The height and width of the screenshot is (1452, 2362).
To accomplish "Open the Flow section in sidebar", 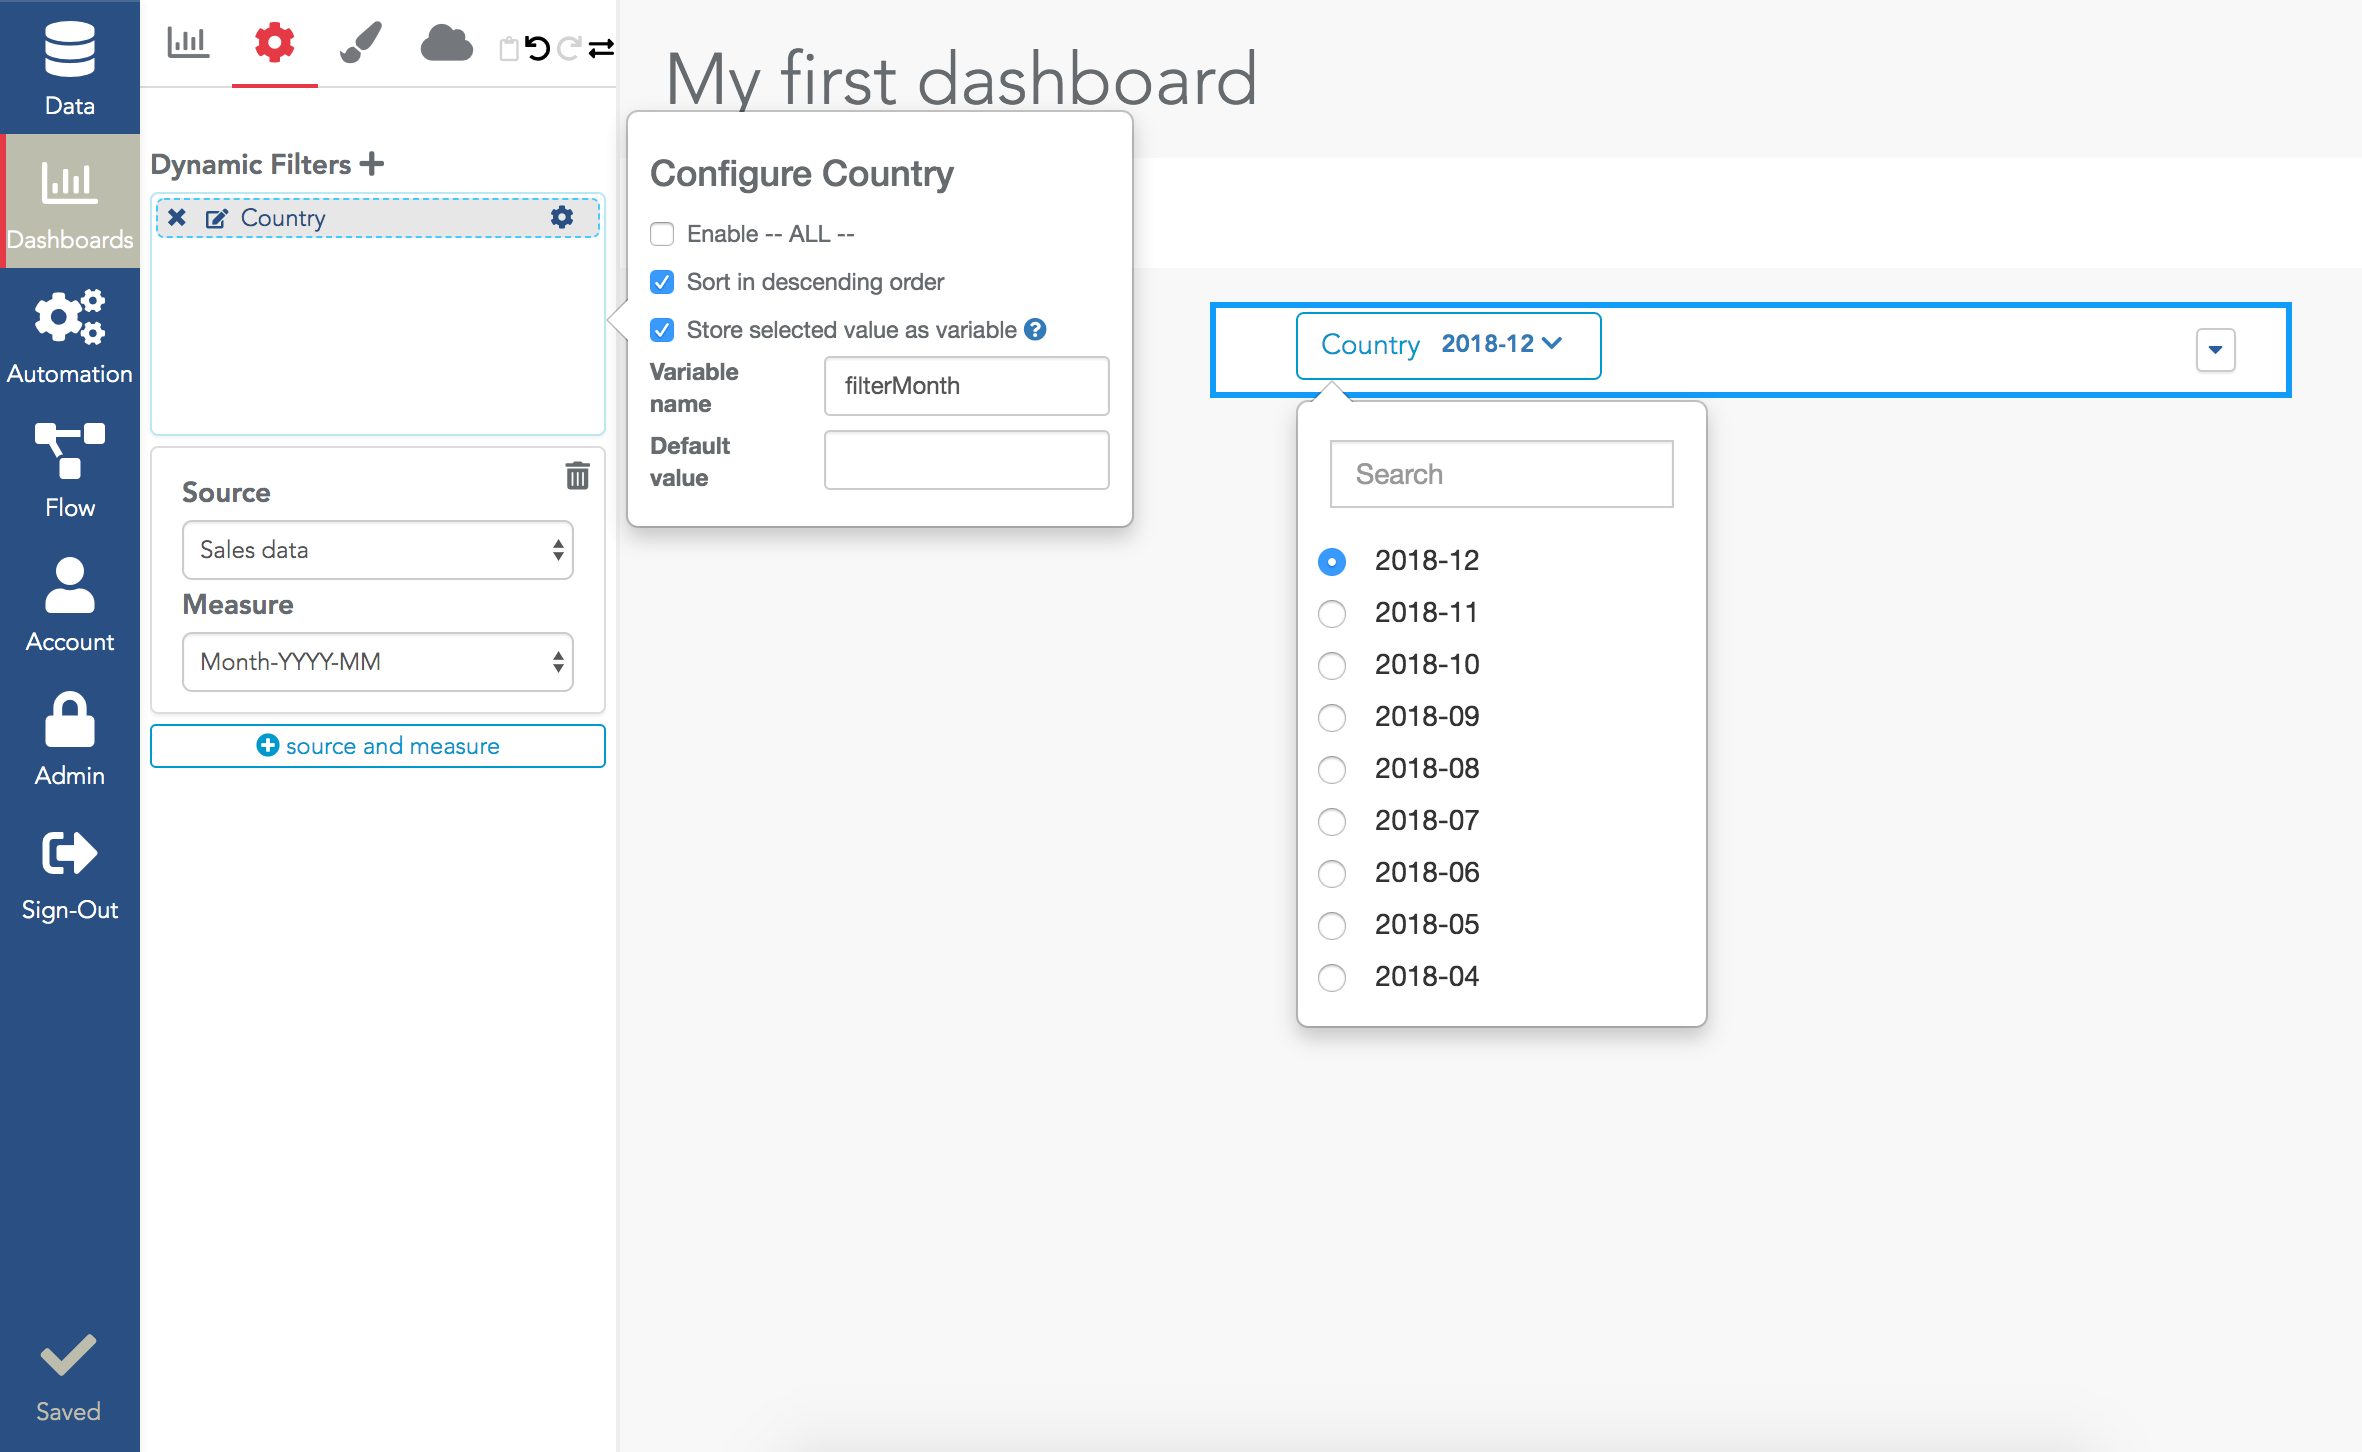I will [70, 470].
